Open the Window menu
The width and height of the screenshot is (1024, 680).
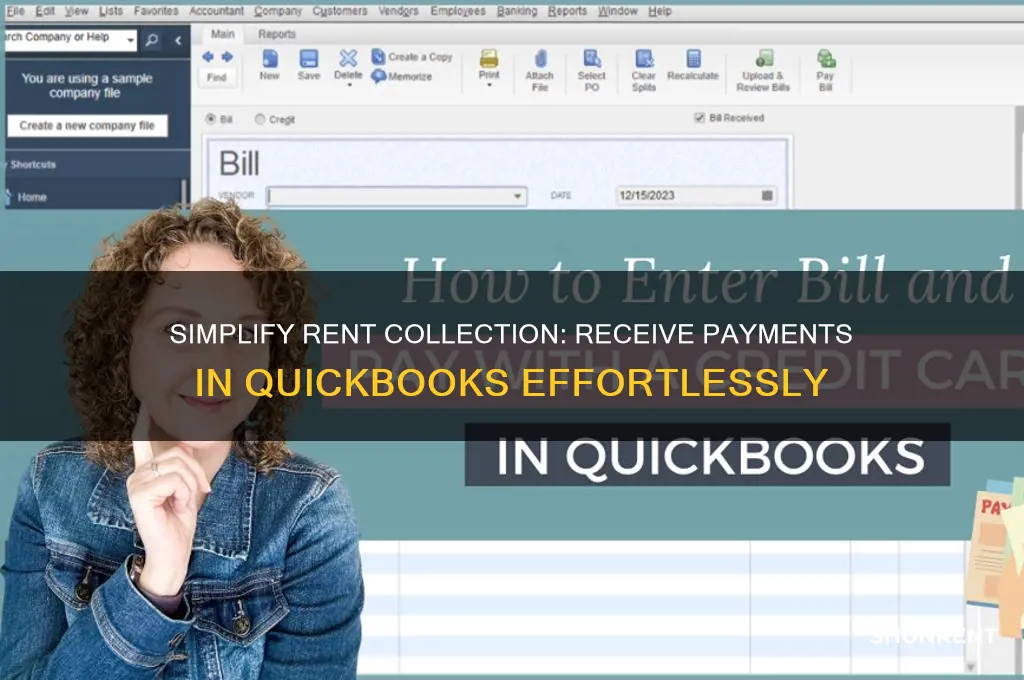pos(617,11)
